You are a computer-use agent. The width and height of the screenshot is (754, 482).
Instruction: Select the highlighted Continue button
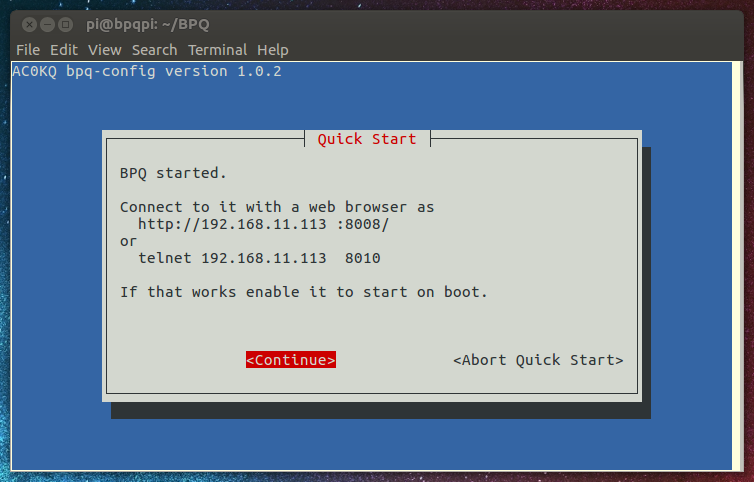point(291,360)
